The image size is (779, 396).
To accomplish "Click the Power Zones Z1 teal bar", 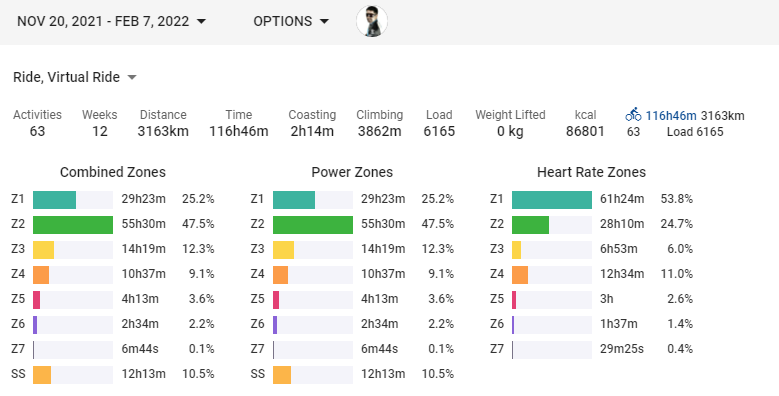I will click(x=294, y=200).
